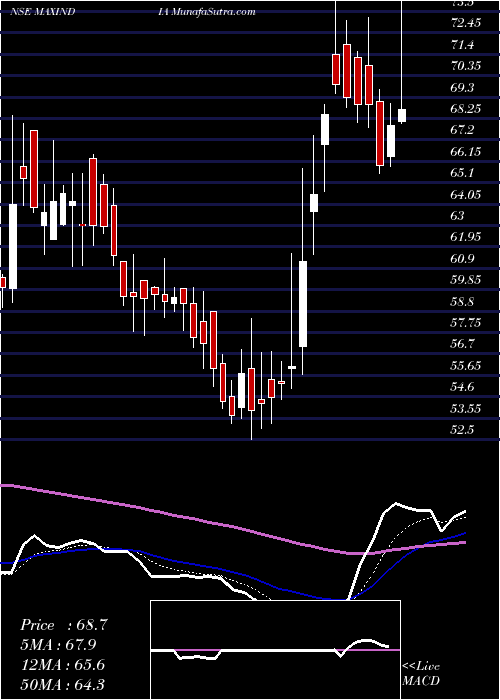Click the 52.5 price axis label
The width and height of the screenshot is (500, 700).
(x=463, y=429)
